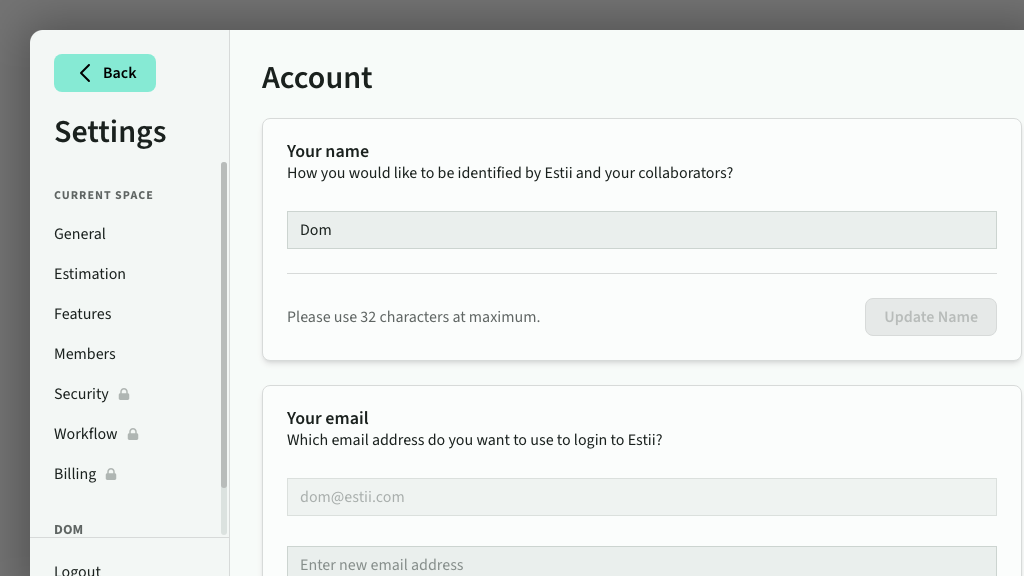The image size is (1024, 576).
Task: Open General settings
Action: pos(80,234)
